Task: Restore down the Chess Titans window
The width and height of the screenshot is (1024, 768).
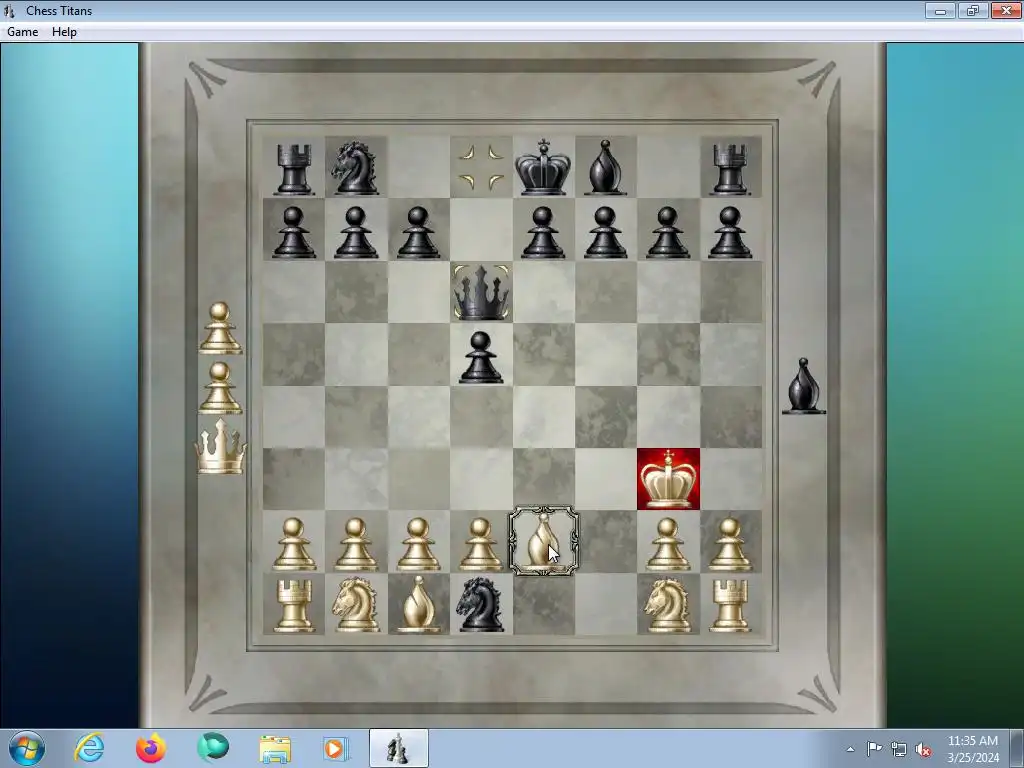Action: [x=972, y=10]
